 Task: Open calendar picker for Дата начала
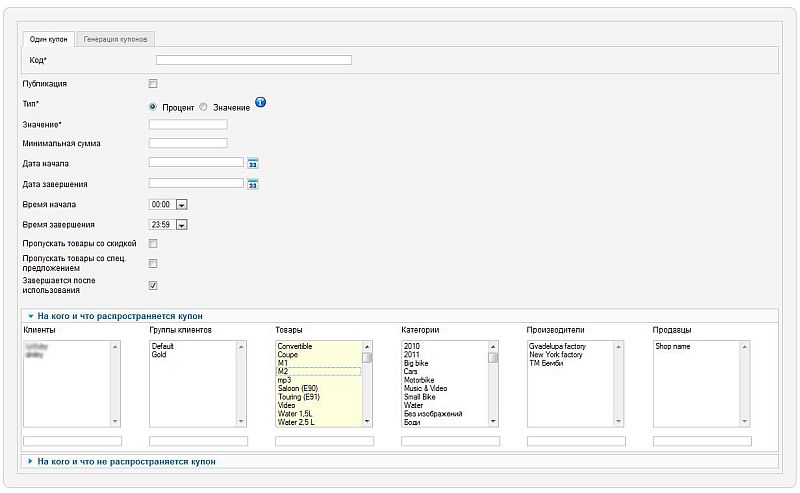[x=253, y=163]
